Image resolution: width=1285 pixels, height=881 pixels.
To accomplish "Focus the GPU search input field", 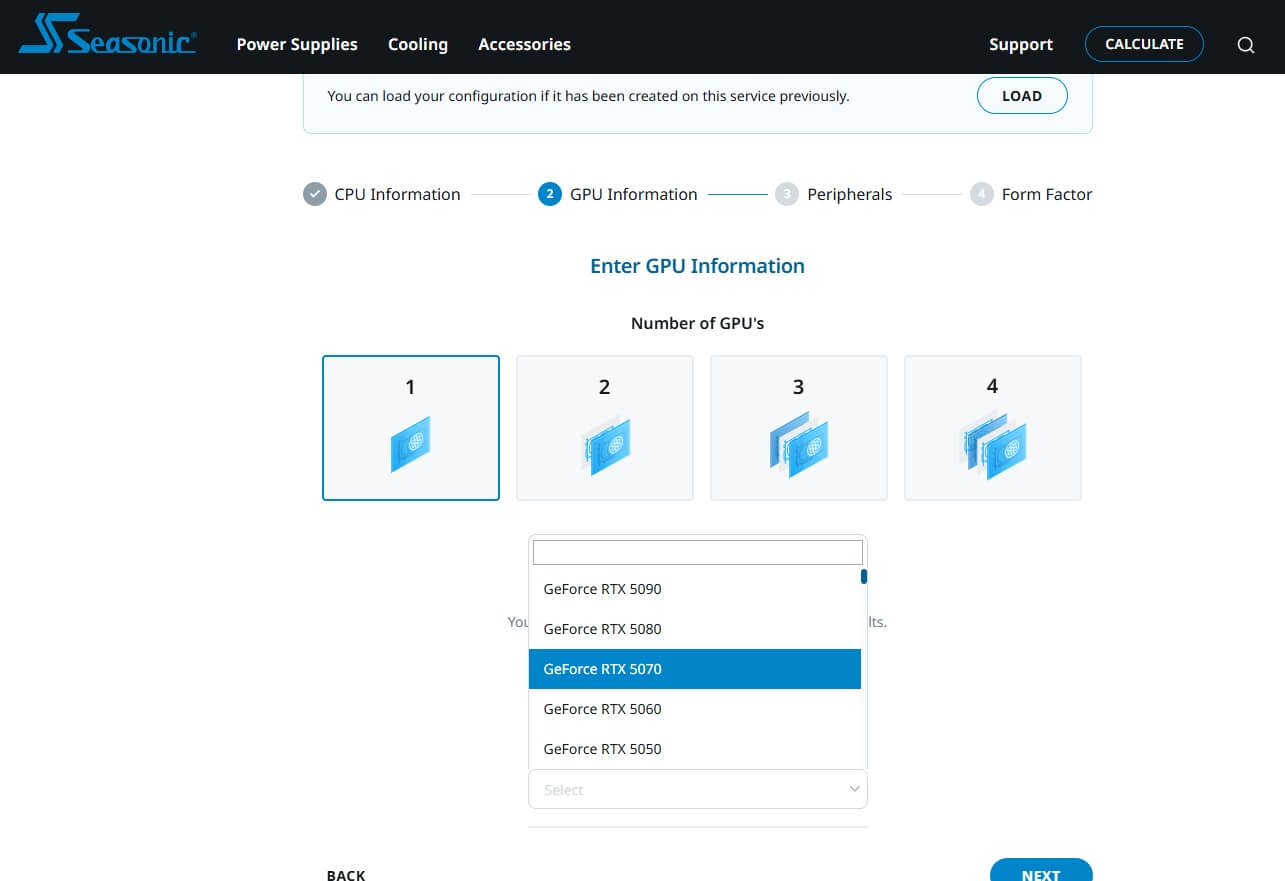I will [697, 552].
